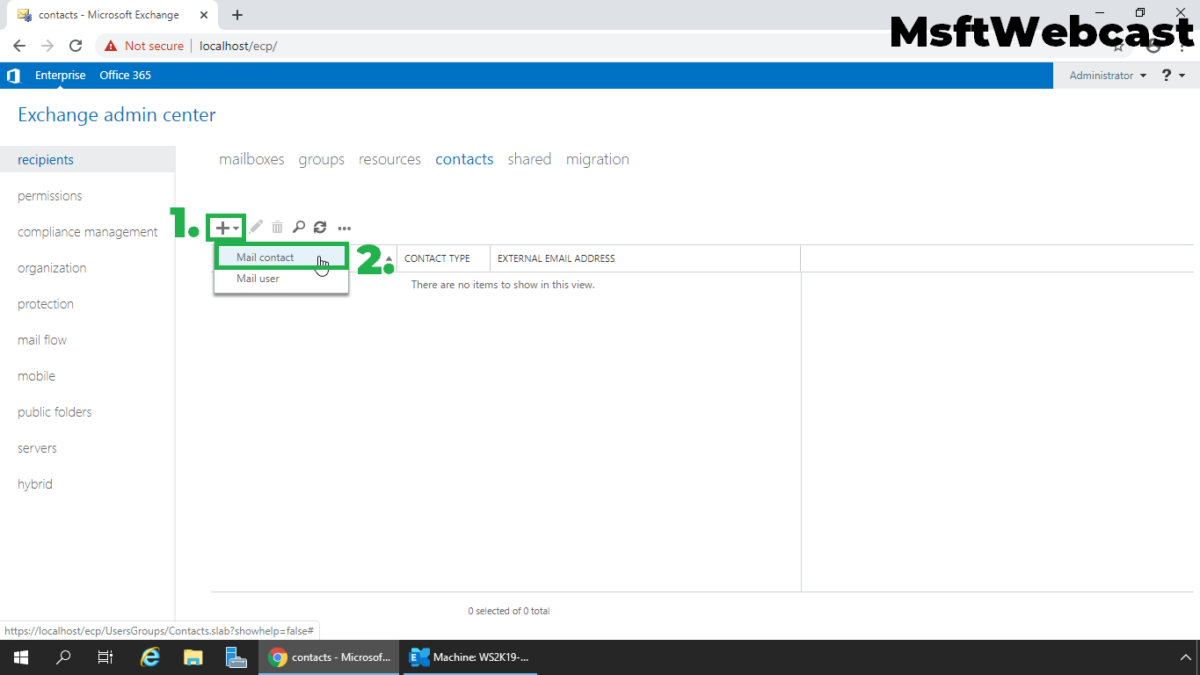Open the Windows Start menu
Screen dimensions: 1200x675
click(20, 657)
